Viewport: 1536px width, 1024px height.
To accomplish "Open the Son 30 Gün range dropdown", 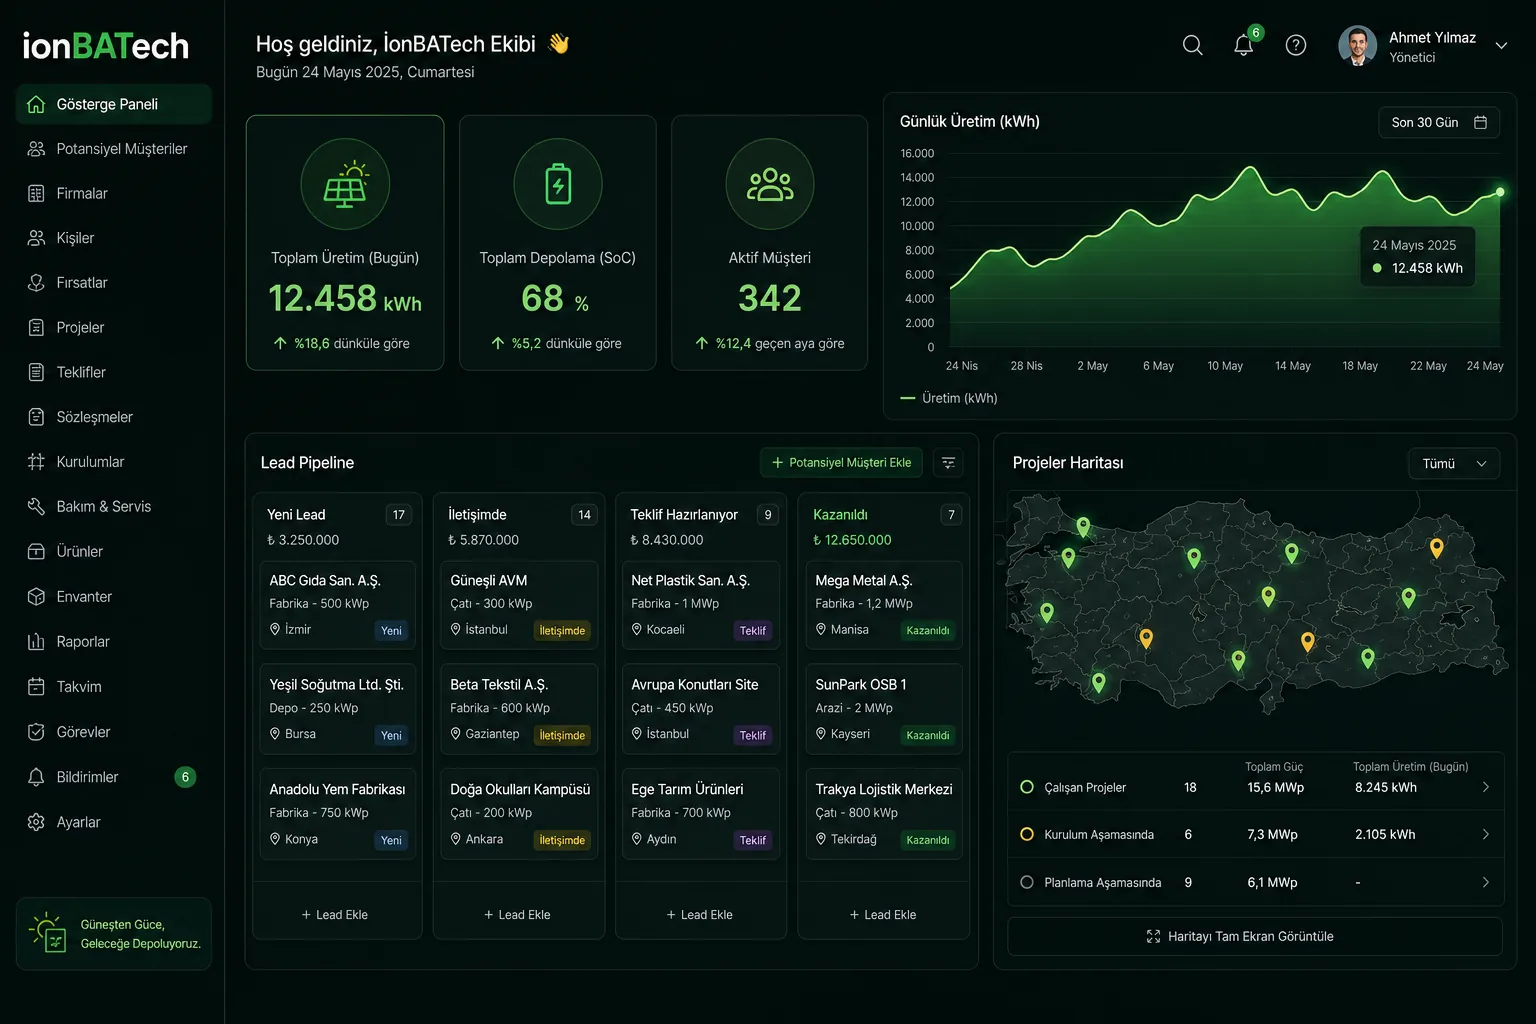I will click(1438, 122).
